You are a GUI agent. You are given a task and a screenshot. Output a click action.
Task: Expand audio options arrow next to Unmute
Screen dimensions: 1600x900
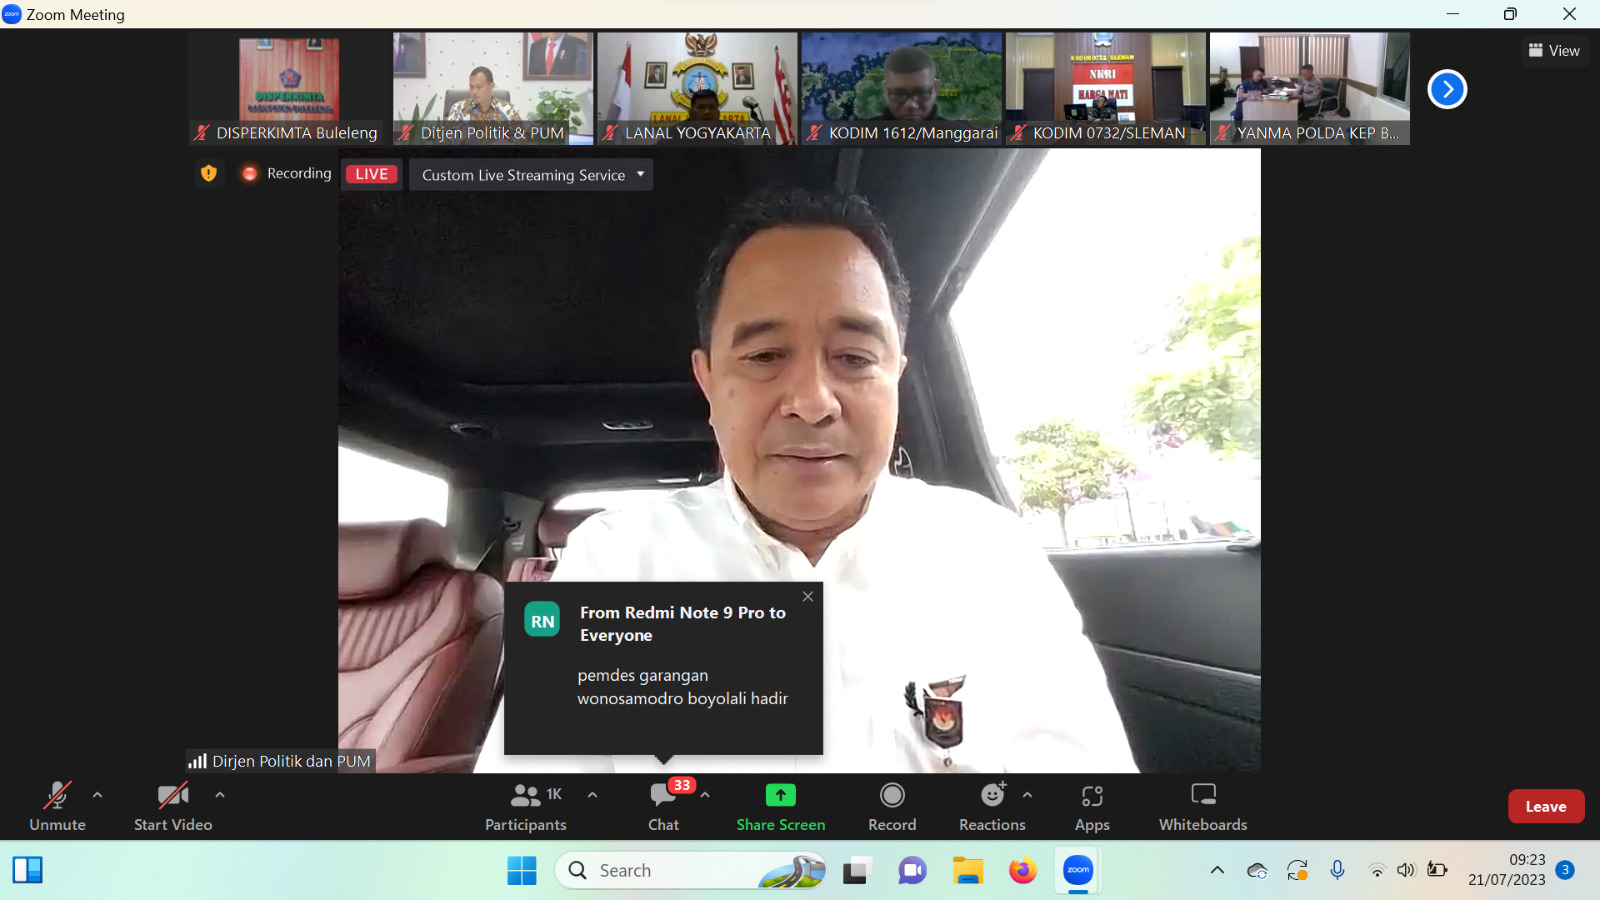(x=97, y=795)
